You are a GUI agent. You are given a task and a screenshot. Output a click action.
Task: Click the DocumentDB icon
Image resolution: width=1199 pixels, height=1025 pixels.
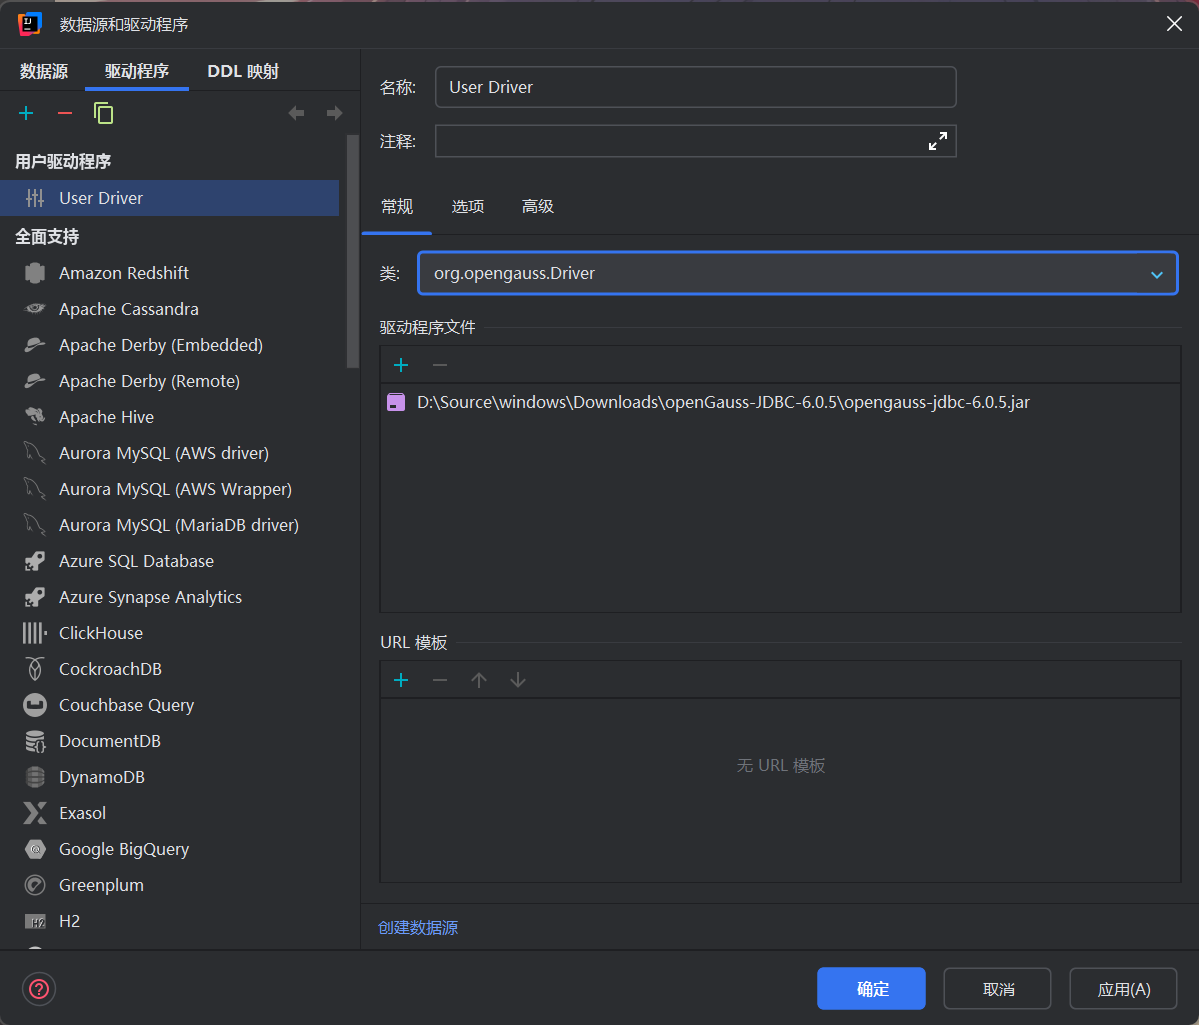pos(34,740)
